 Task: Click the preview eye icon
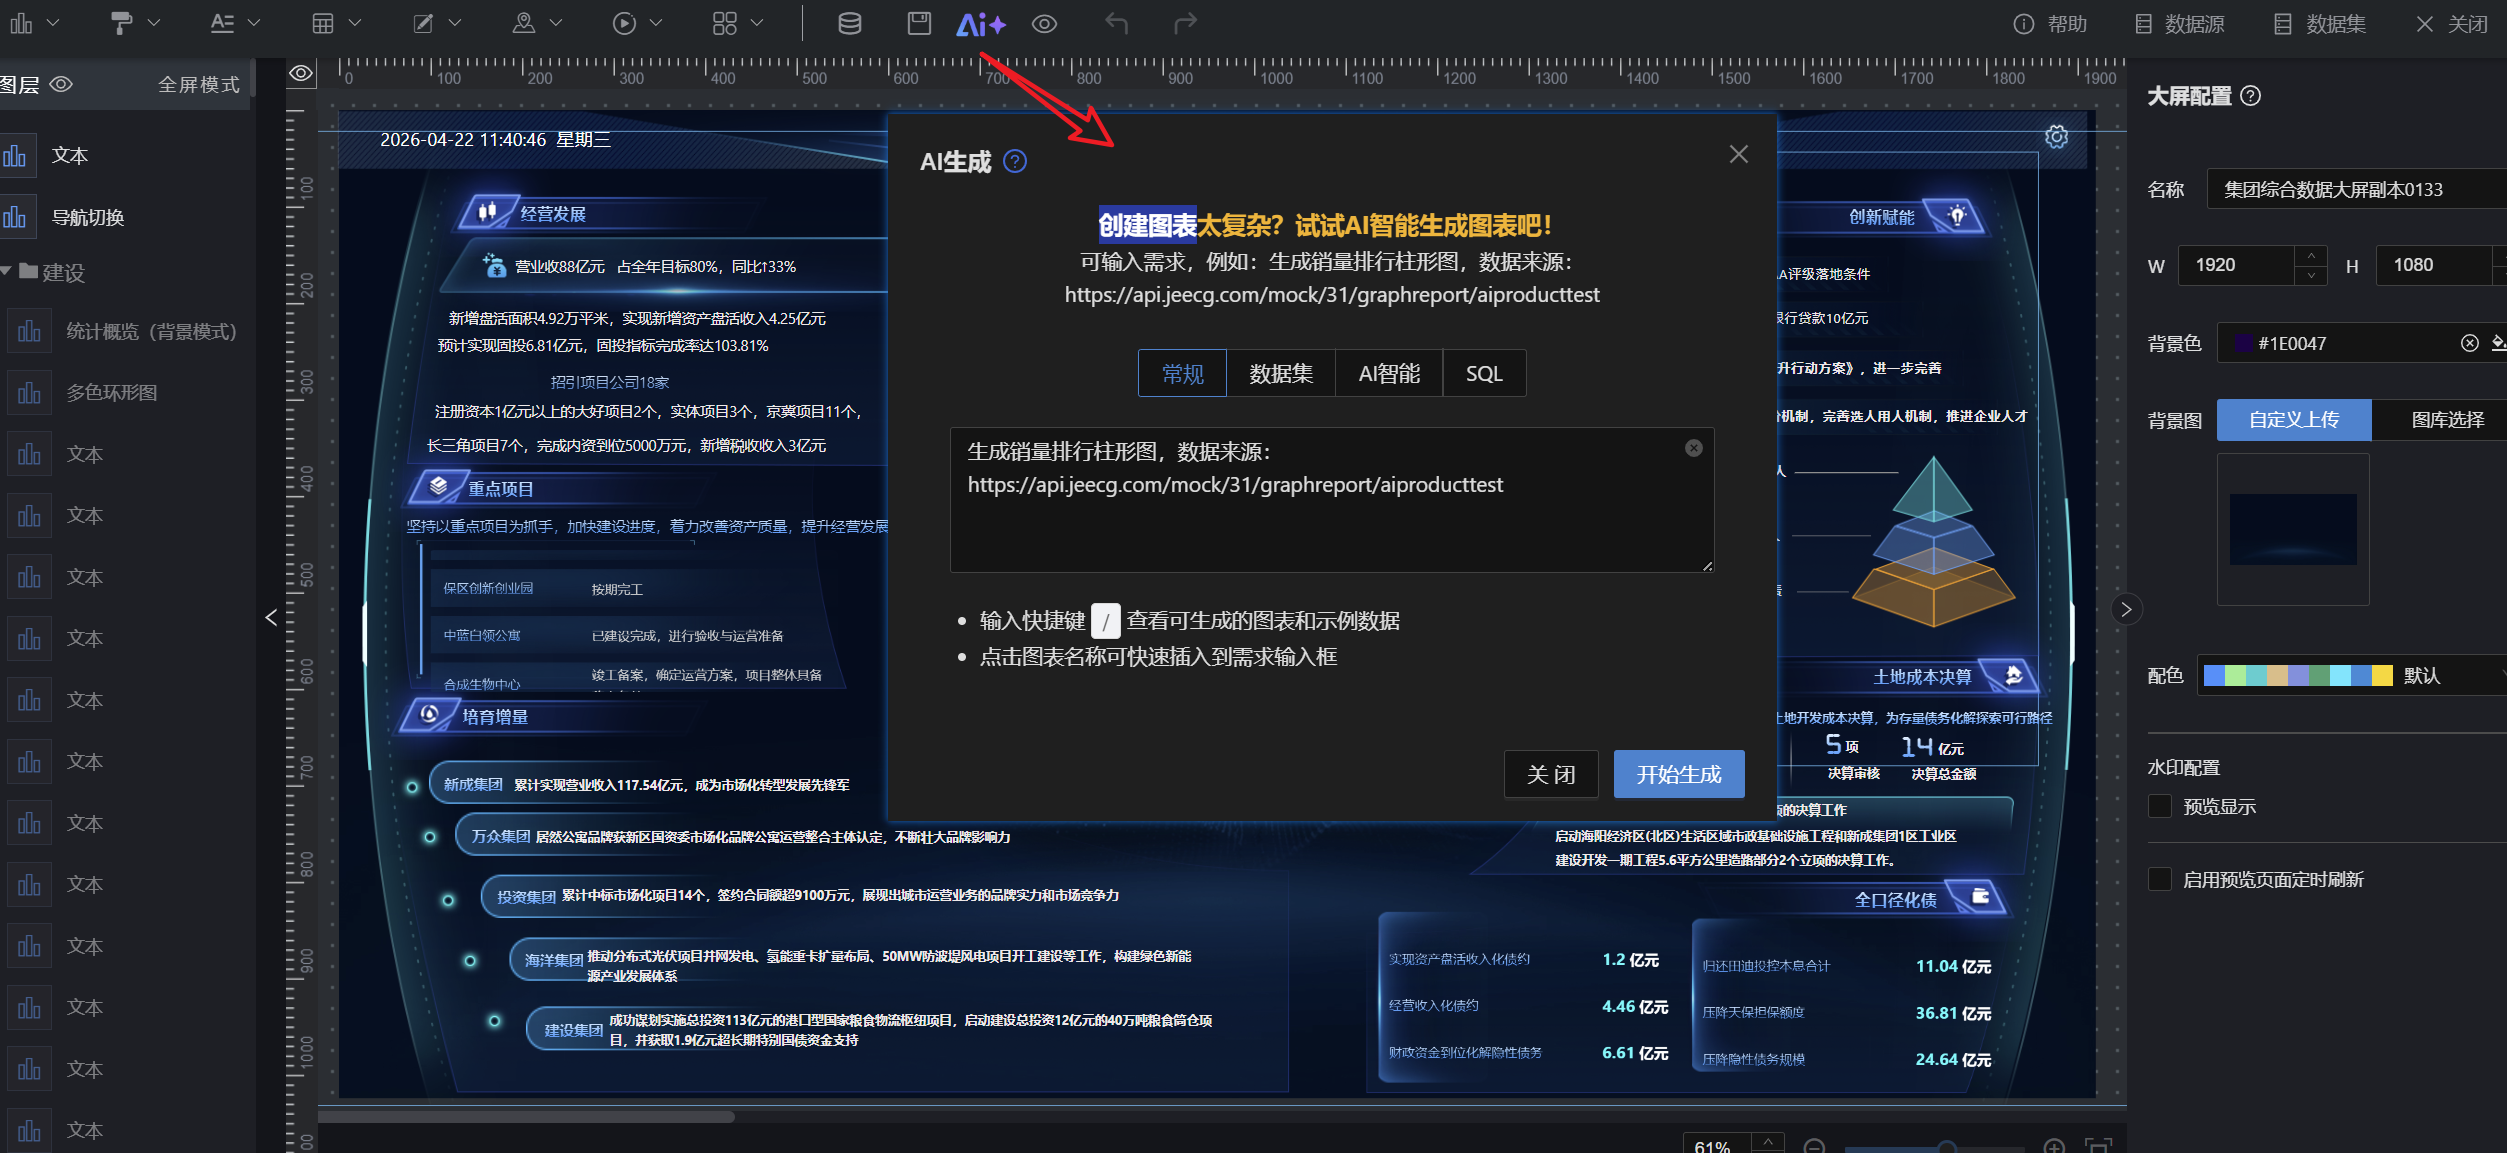(1044, 23)
